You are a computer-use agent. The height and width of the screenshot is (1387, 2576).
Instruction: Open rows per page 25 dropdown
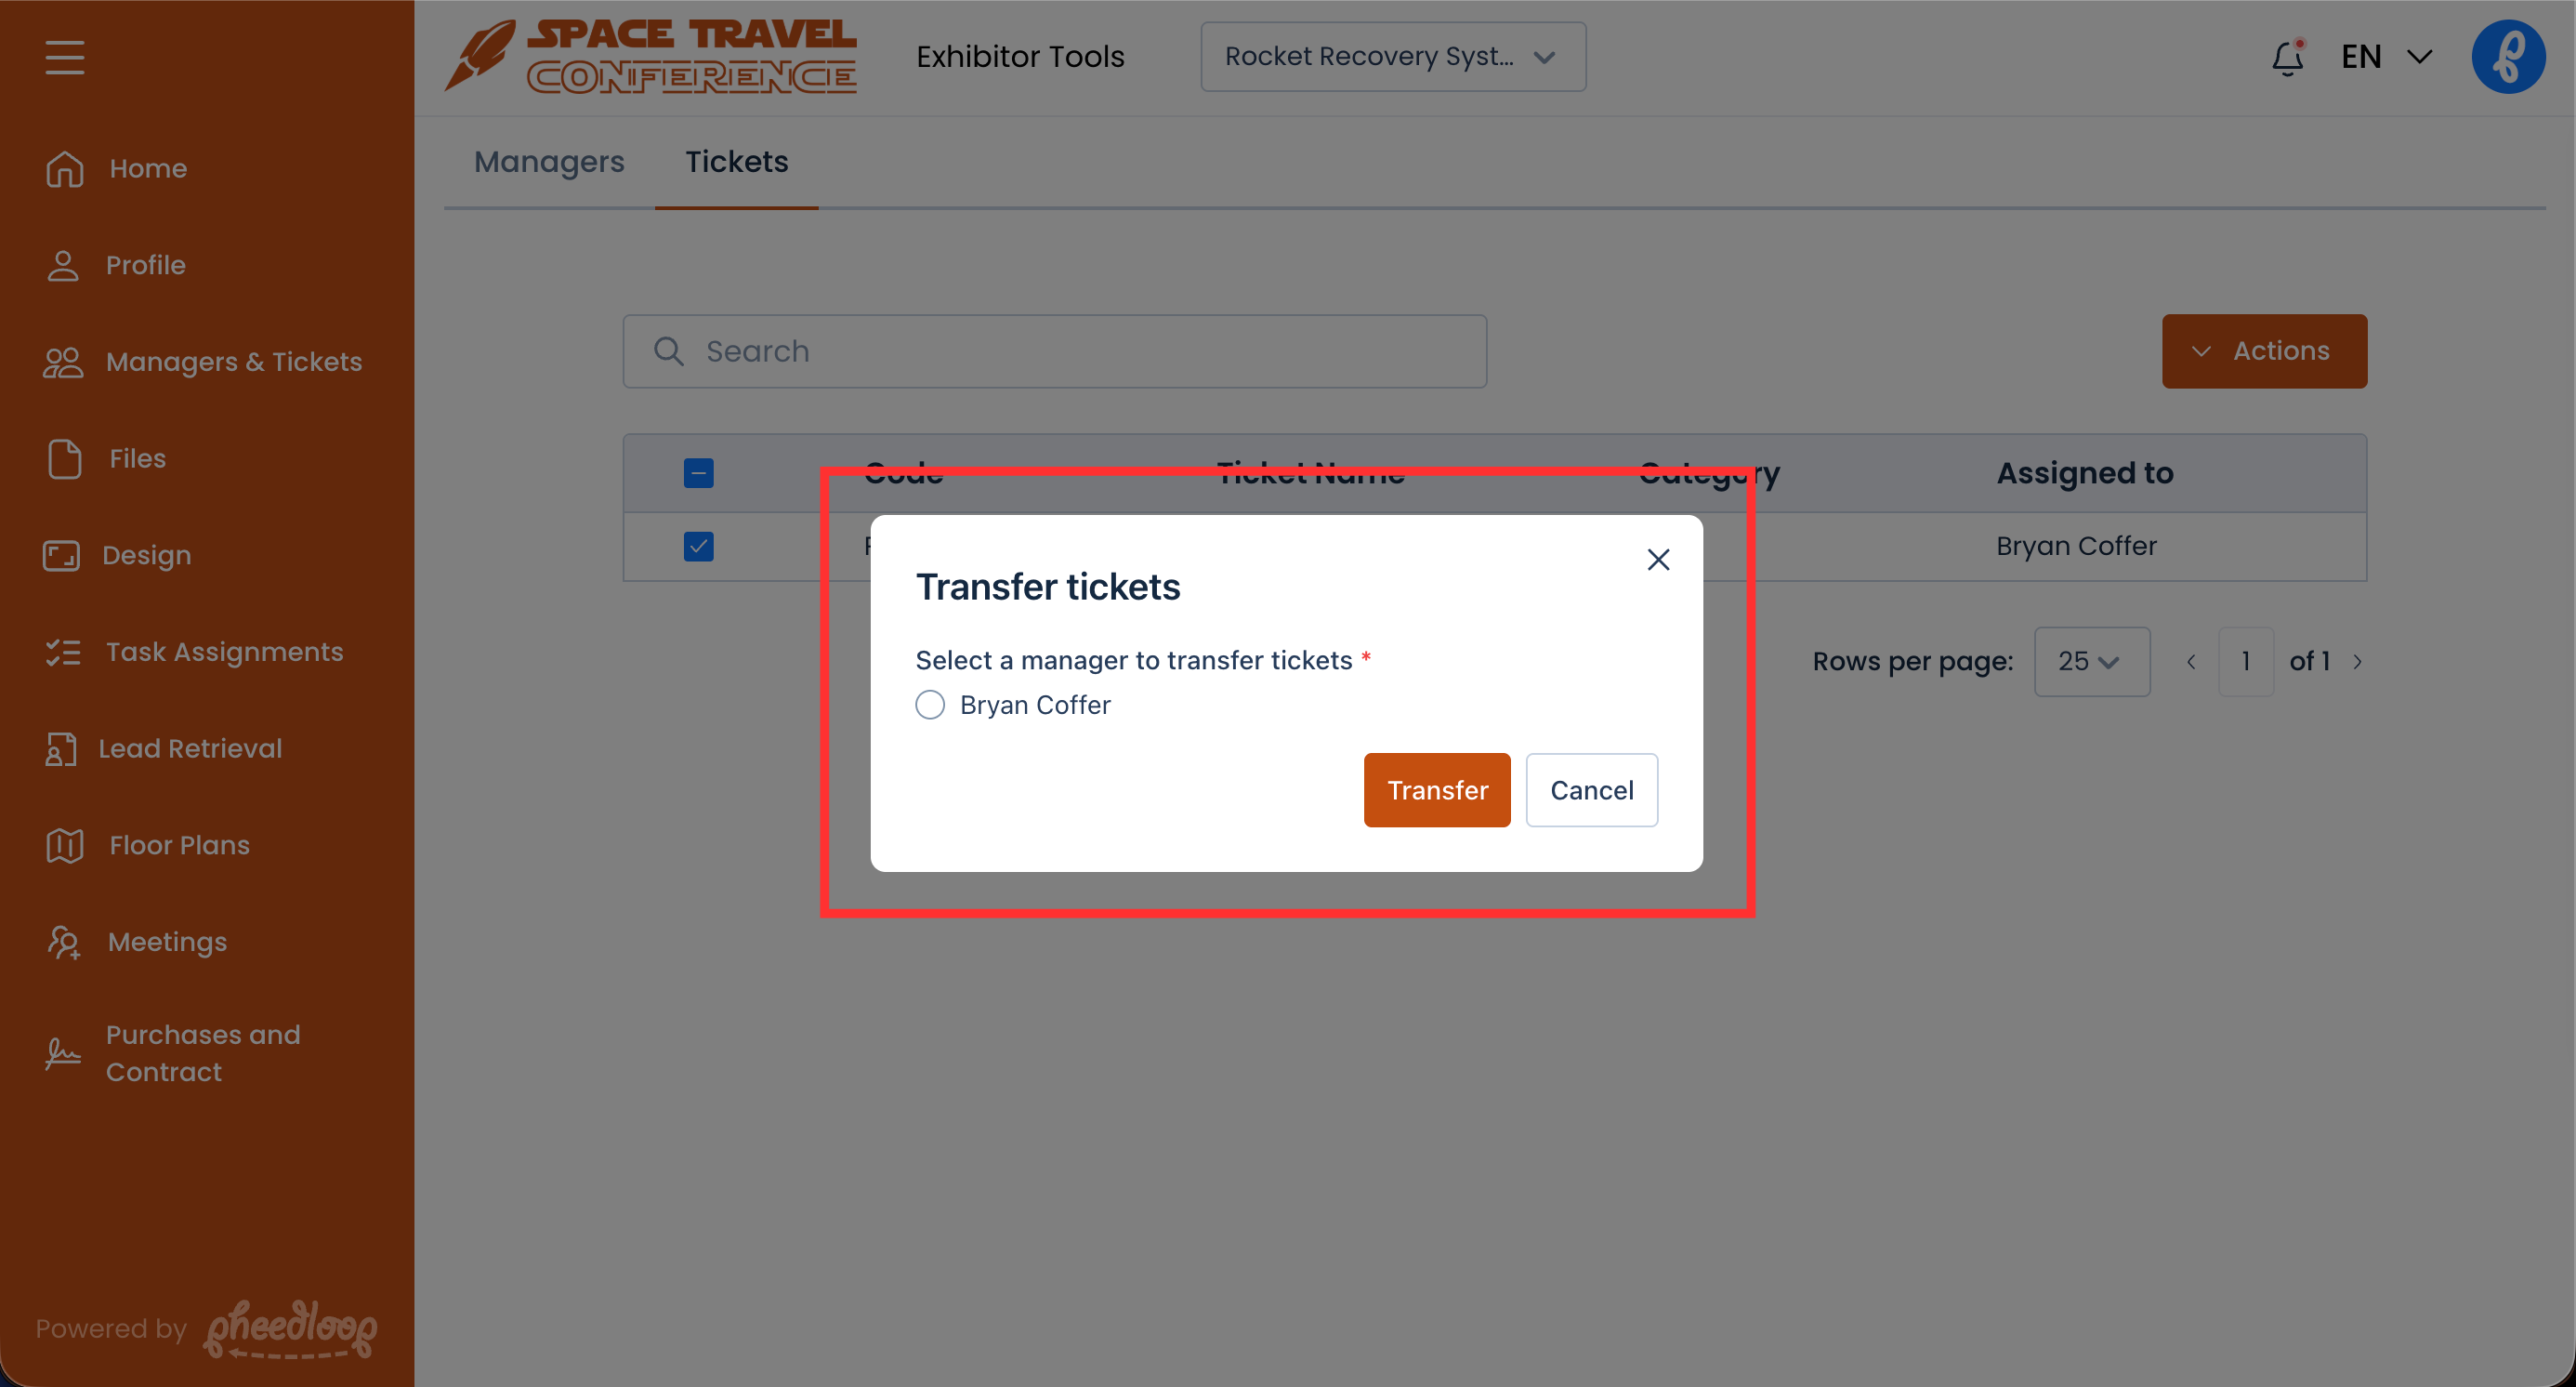point(2091,661)
